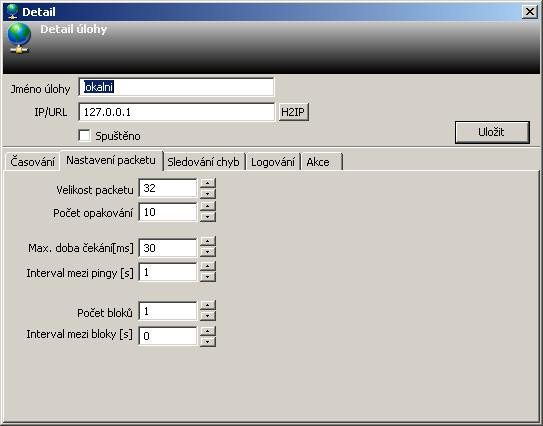Screen dimensions: 543x426
Task: Click the Interval mezi bloky value field
Action: tap(168, 336)
